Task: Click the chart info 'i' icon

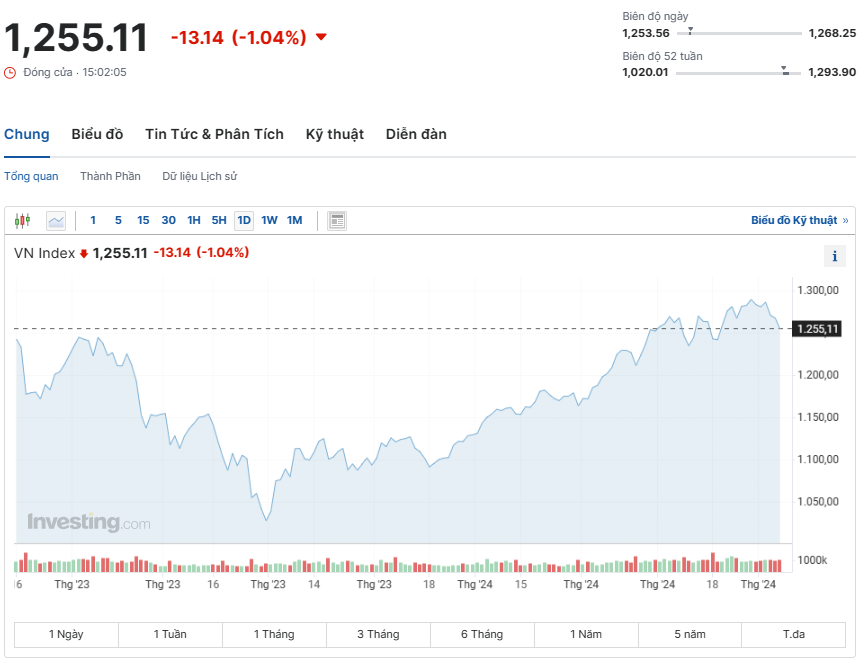Action: tap(834, 257)
